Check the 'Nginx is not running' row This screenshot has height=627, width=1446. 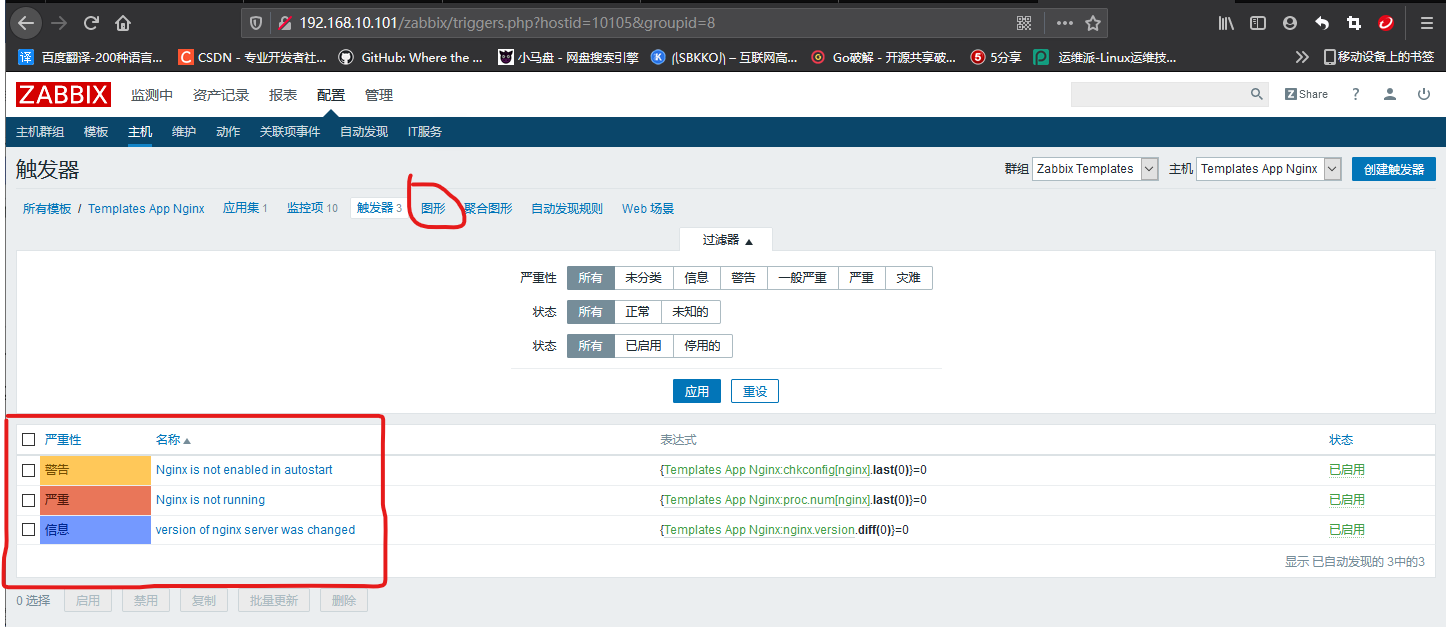pos(28,500)
